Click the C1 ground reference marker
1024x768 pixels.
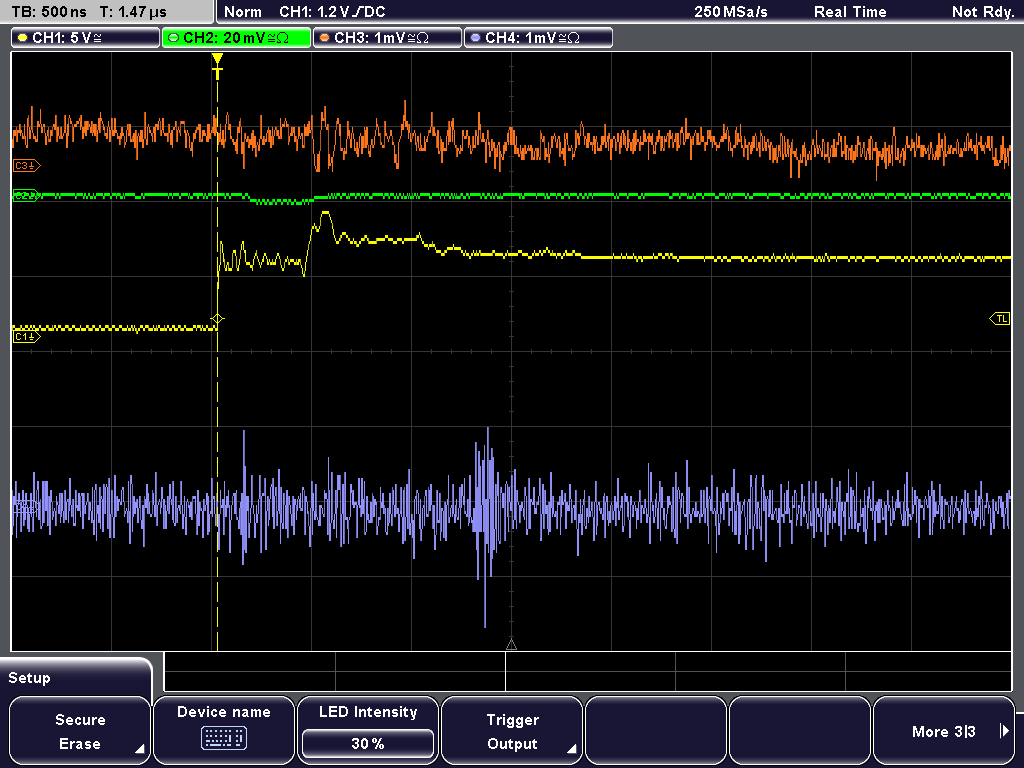click(x=27, y=337)
